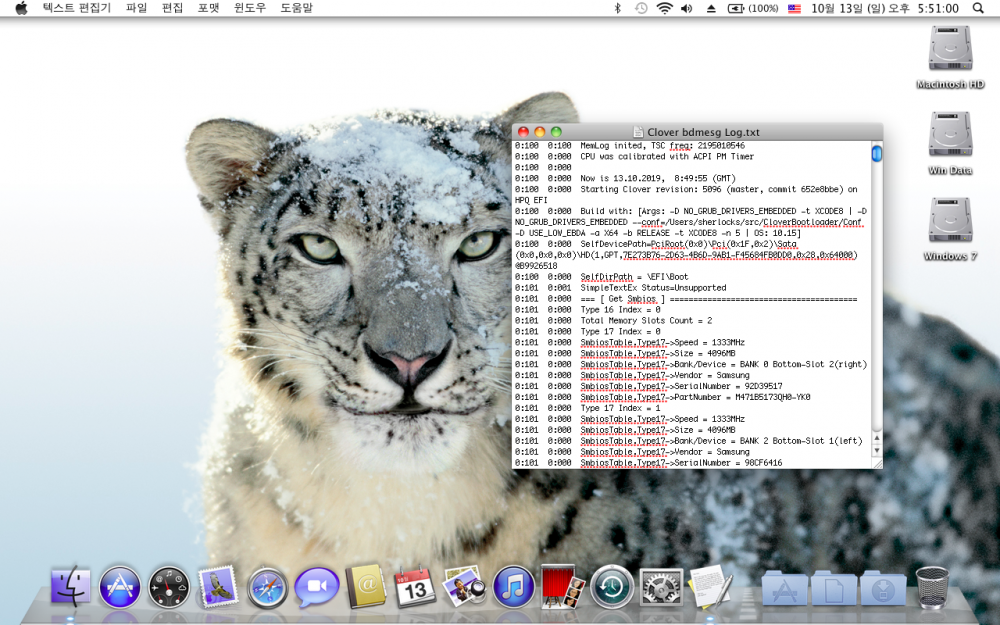
Task: Open Time Machine menu bar icon
Action: 641,8
